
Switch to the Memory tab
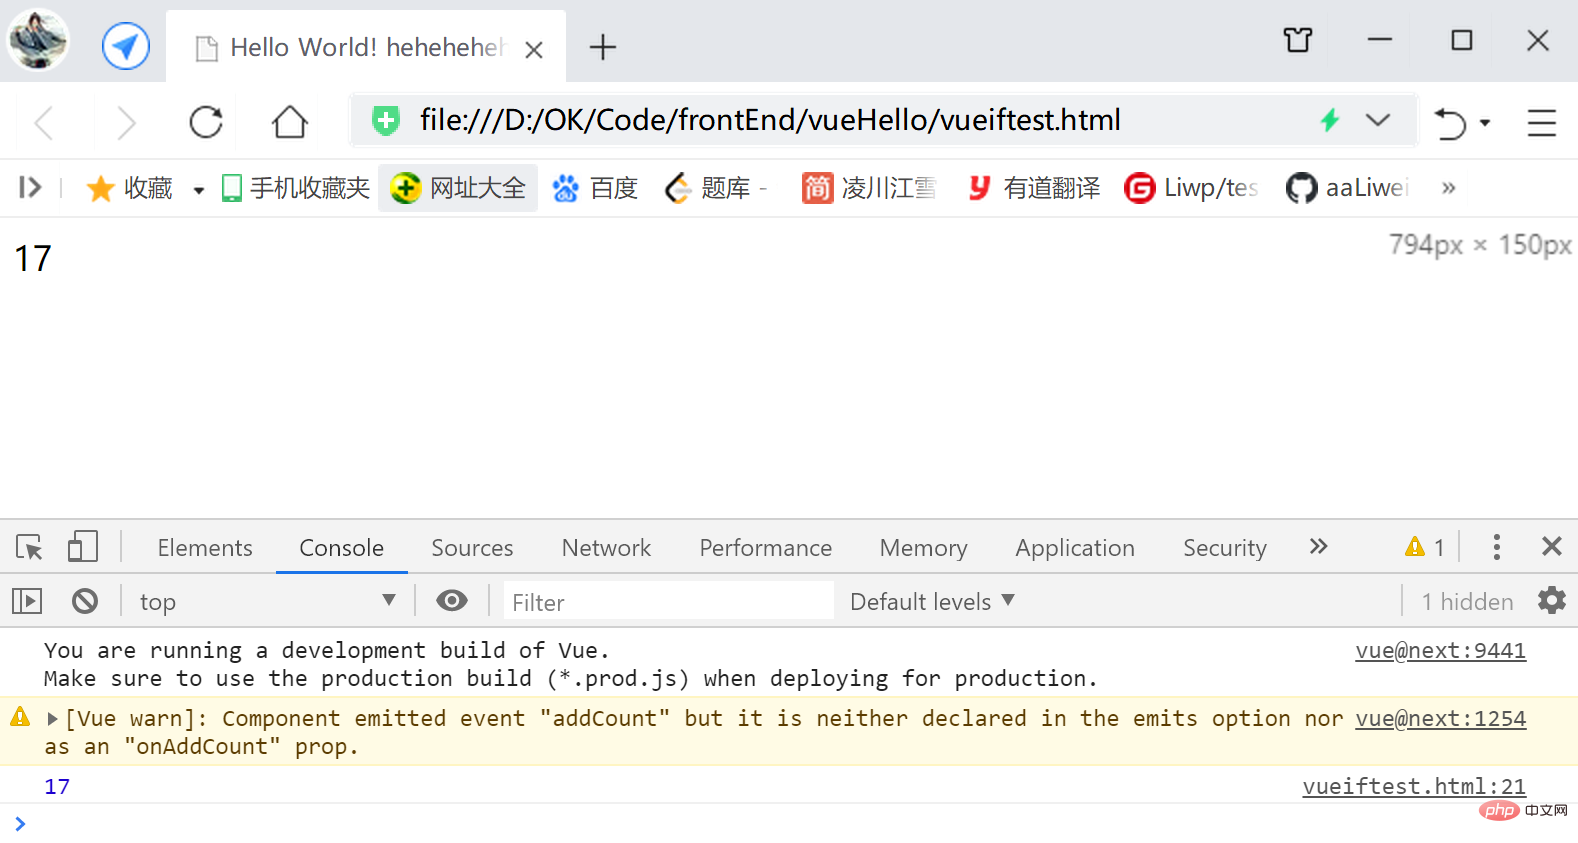(924, 548)
